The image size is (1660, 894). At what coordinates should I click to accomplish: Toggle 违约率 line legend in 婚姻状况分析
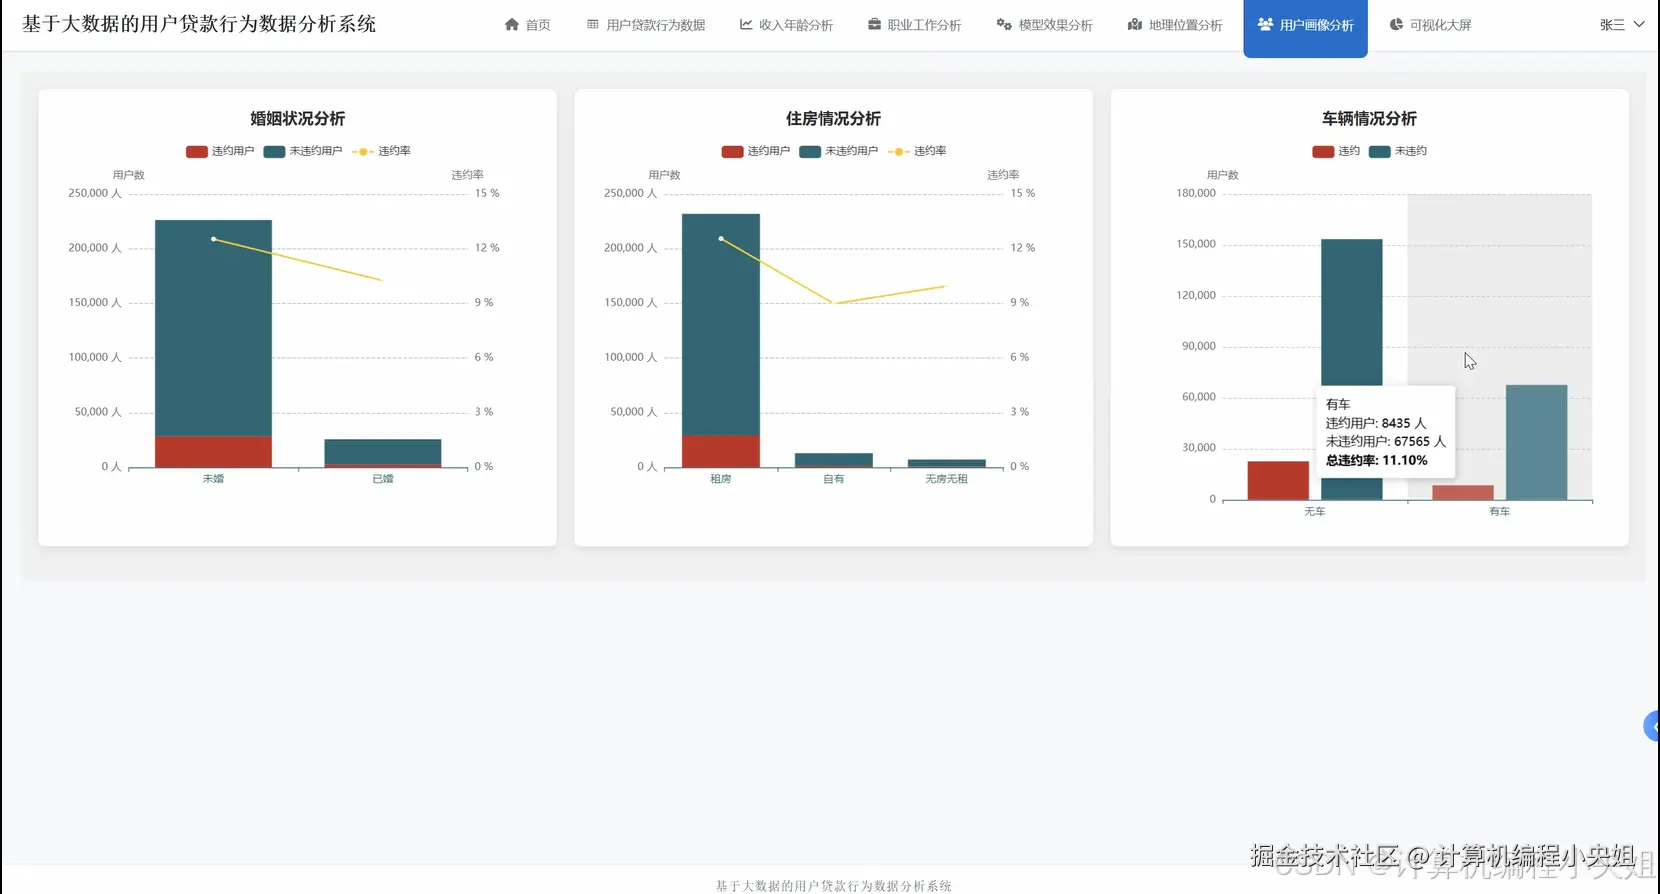pos(381,151)
